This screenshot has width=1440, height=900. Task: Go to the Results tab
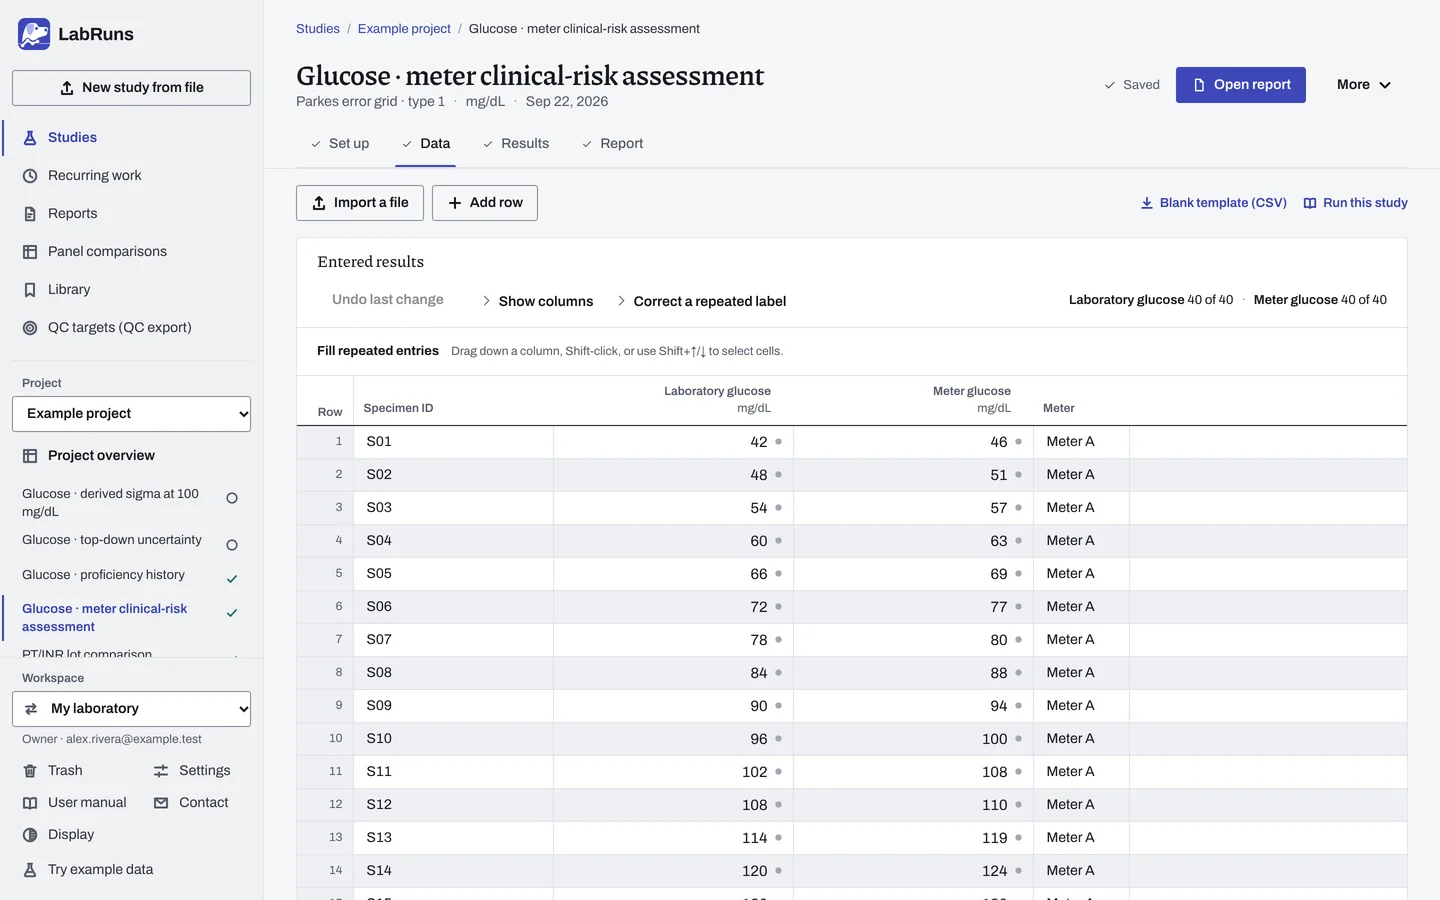tap(516, 144)
